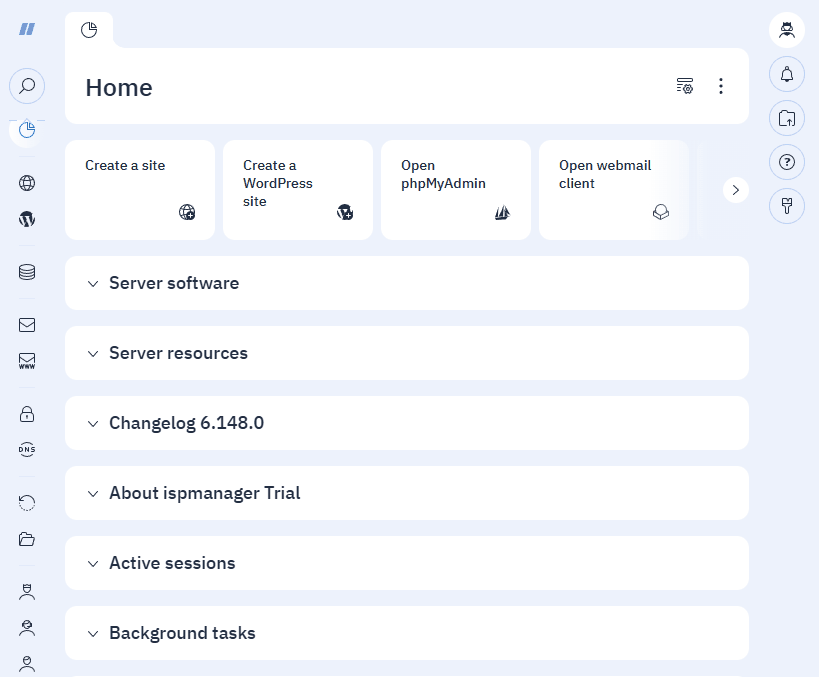Expand the Background tasks section
This screenshot has height=677, width=819.
click(407, 633)
